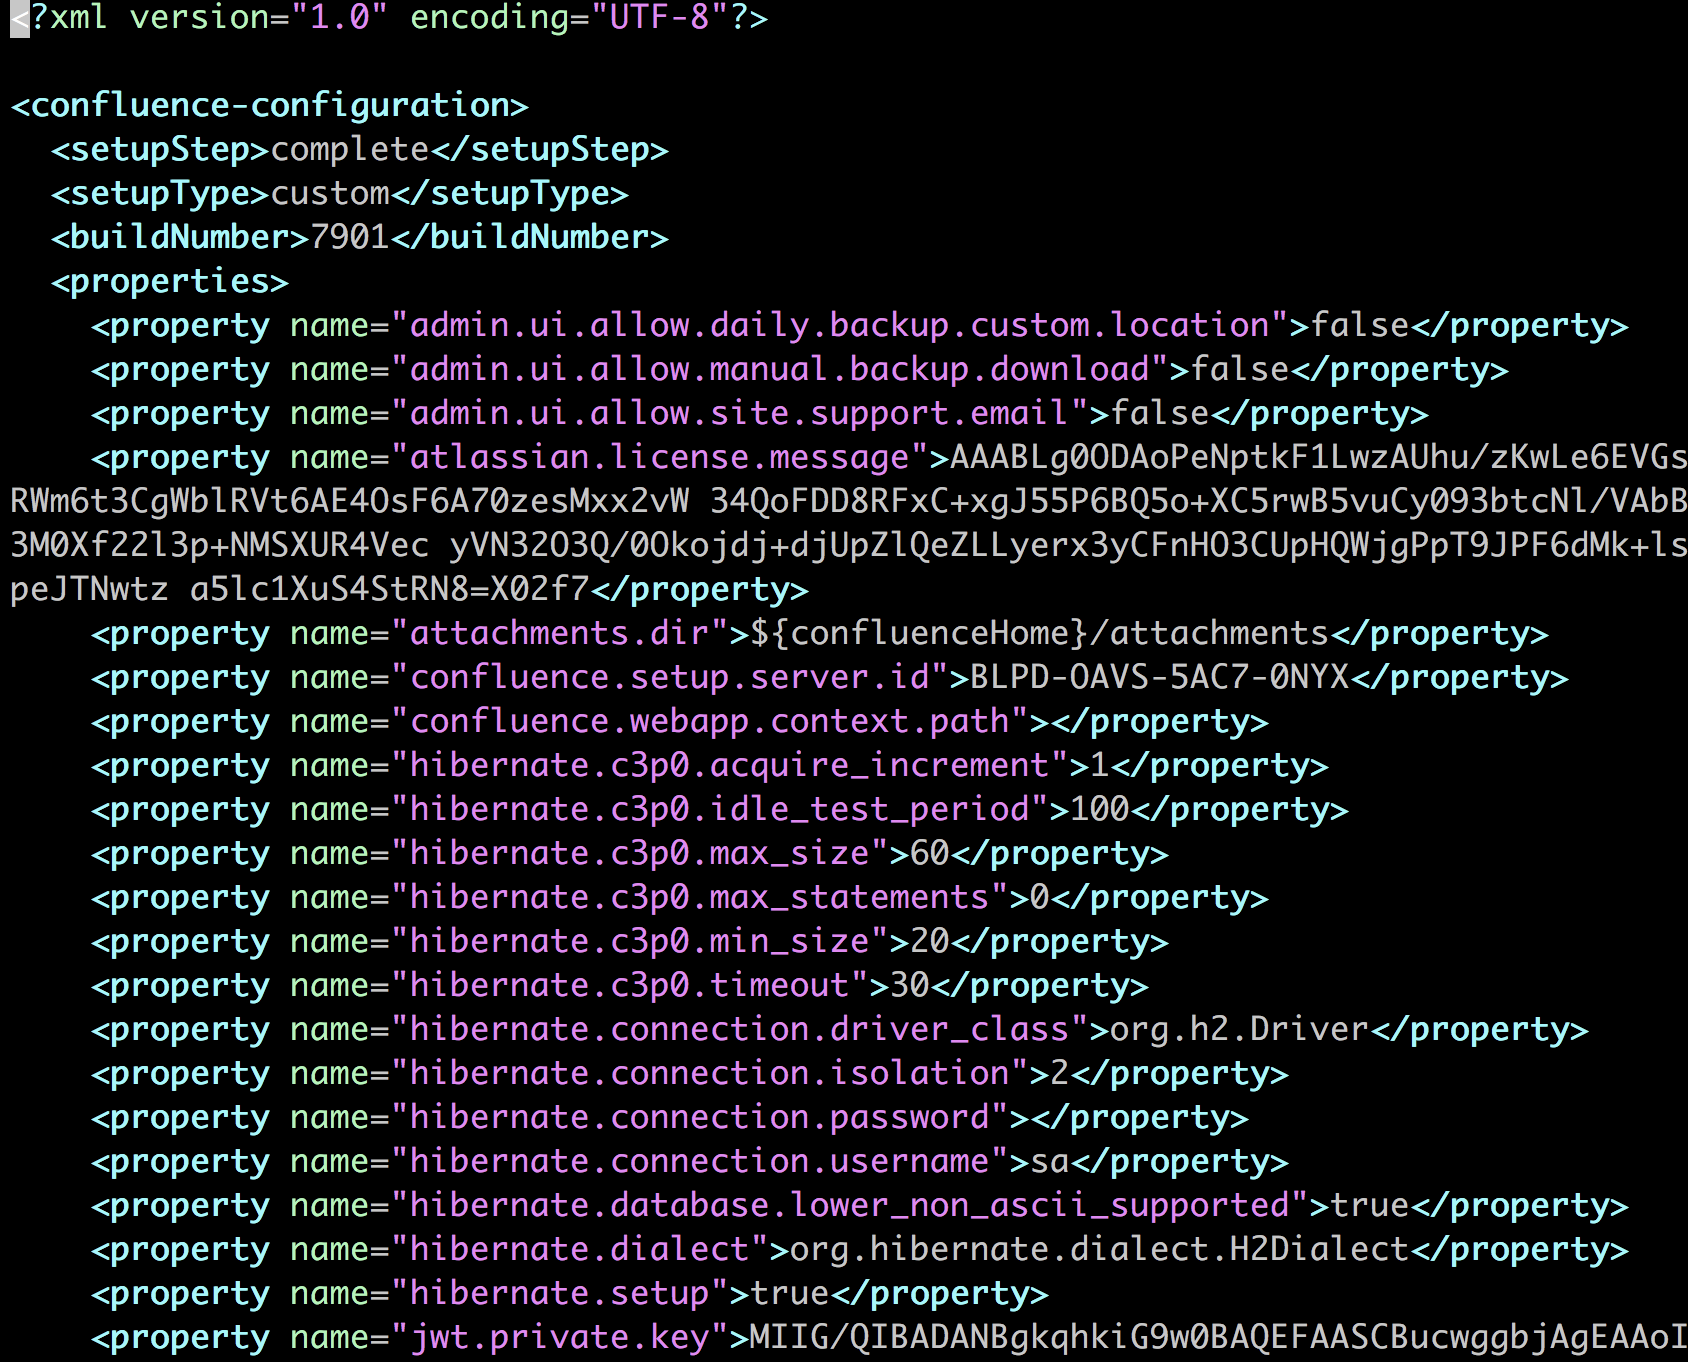Click the buildNumber value 7901
This screenshot has width=1688, height=1362.
[x=350, y=237]
